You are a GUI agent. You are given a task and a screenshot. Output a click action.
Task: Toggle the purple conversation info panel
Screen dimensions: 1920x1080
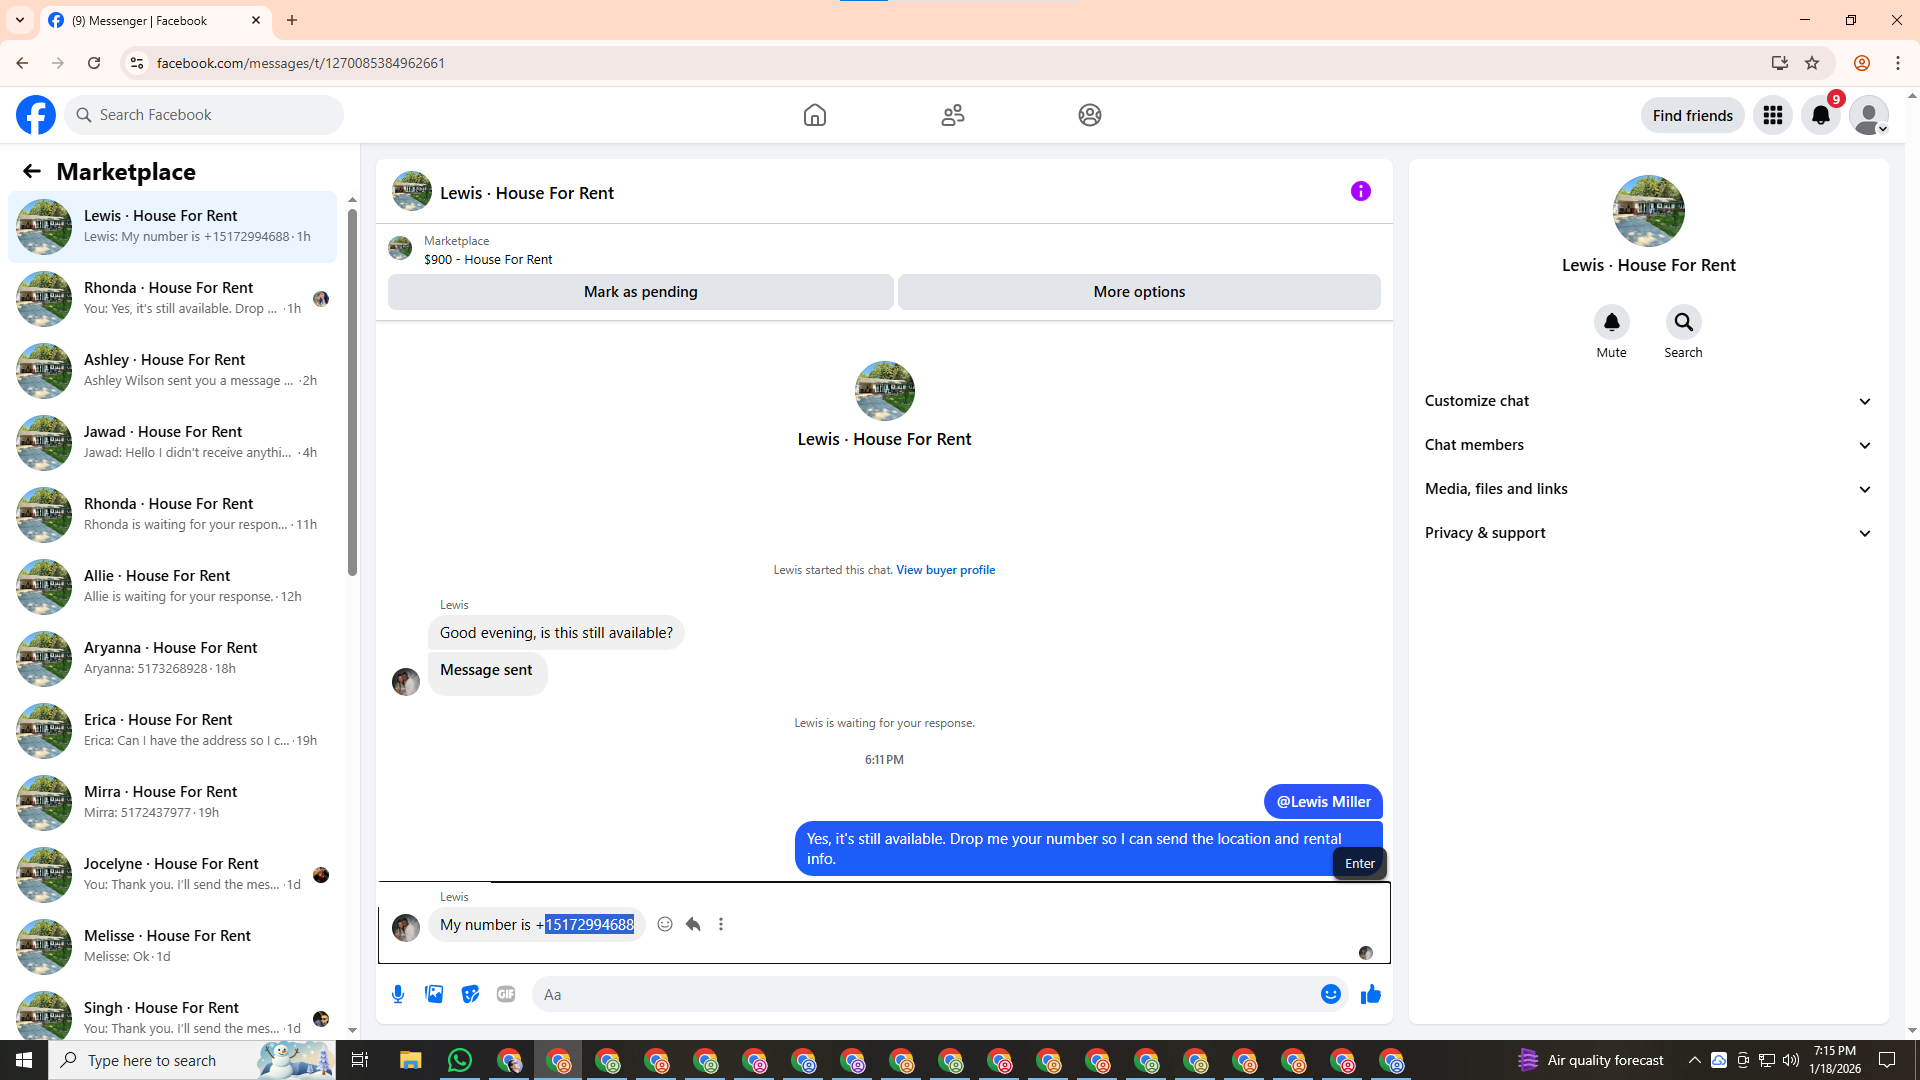(1360, 191)
